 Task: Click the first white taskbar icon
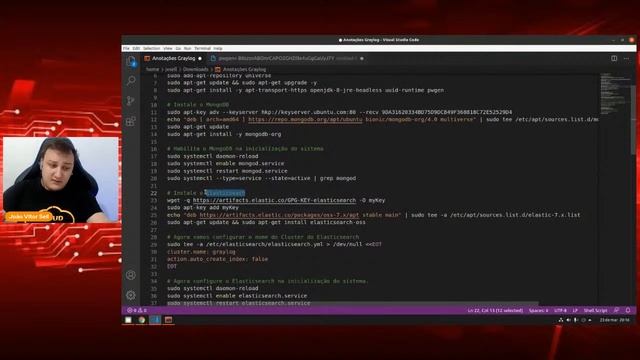[x=128, y=320]
